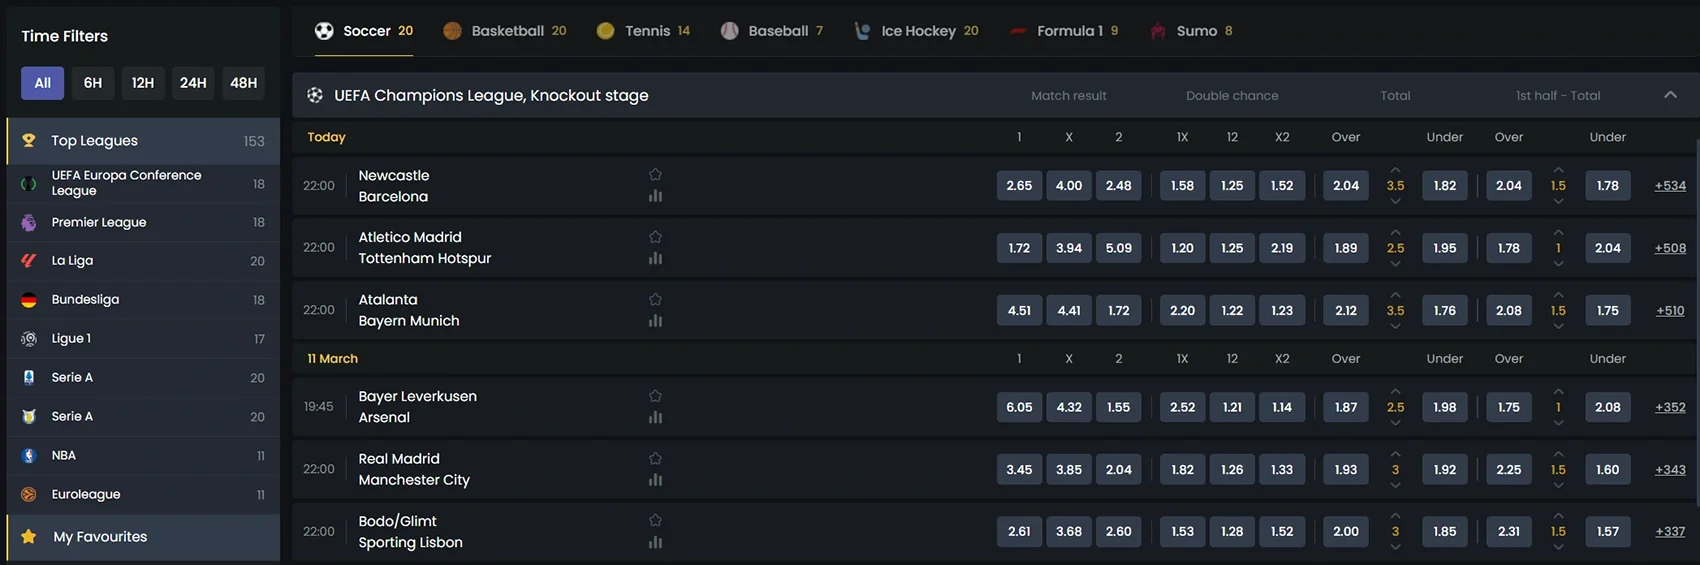
Task: Select 1X double chance 2.52 for Leverkusen
Action: [x=1182, y=407]
